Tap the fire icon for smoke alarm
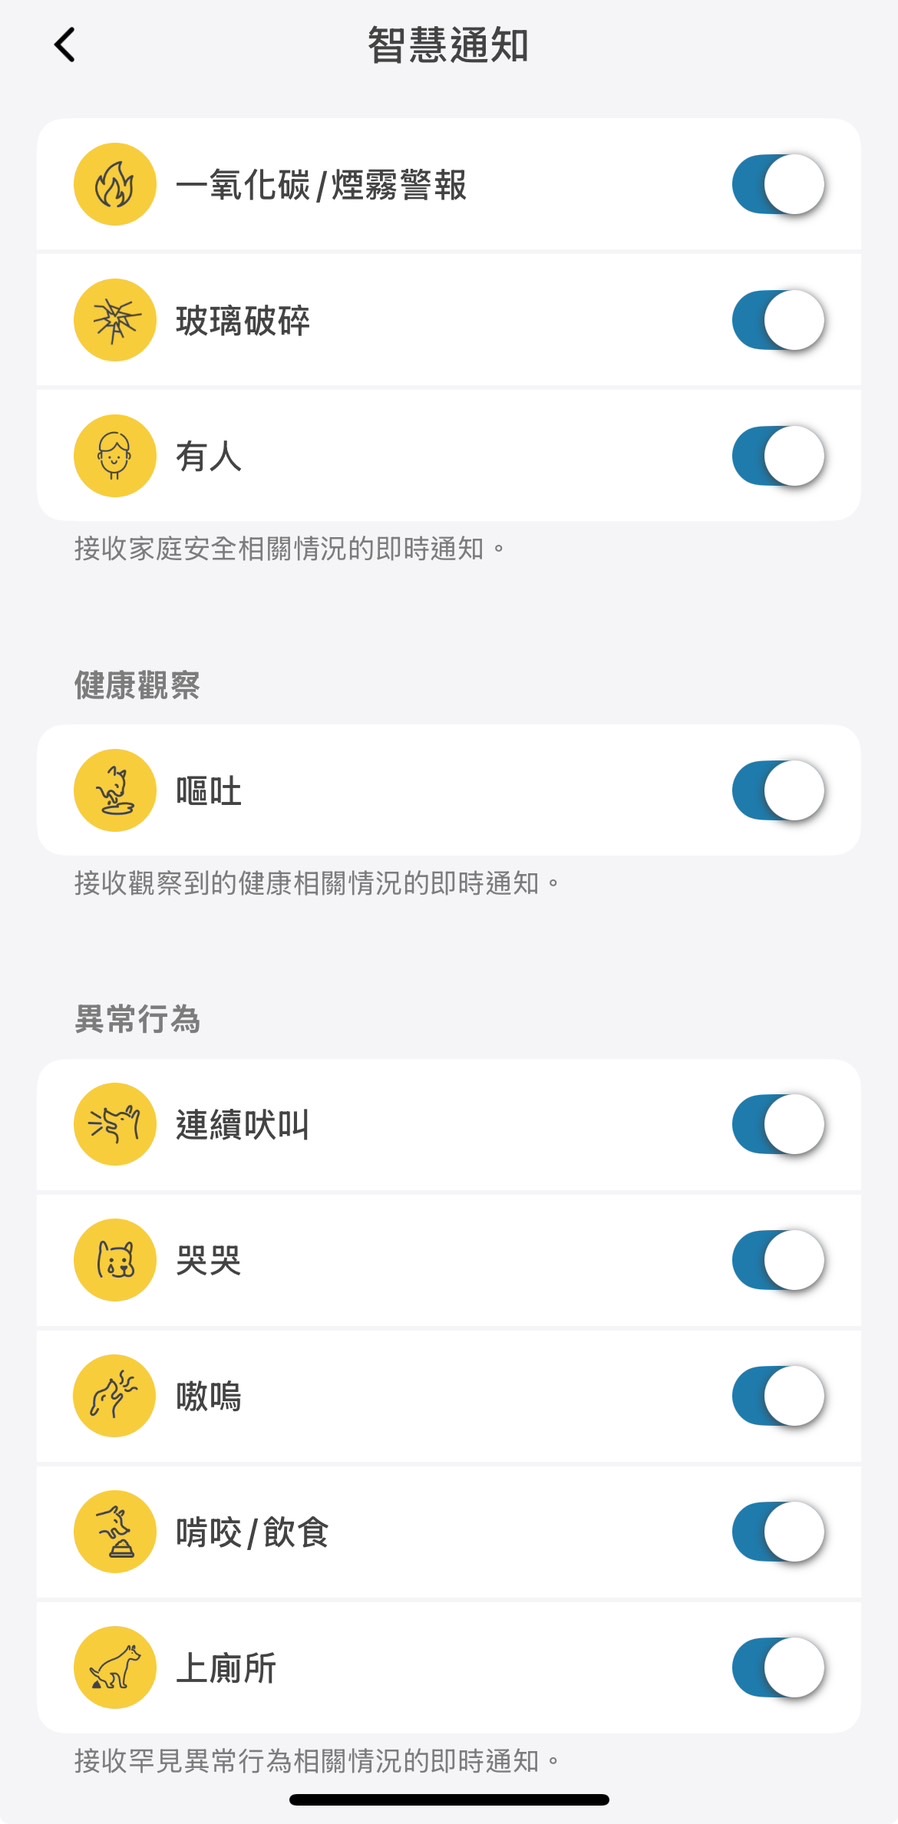The width and height of the screenshot is (898, 1824). [x=115, y=185]
